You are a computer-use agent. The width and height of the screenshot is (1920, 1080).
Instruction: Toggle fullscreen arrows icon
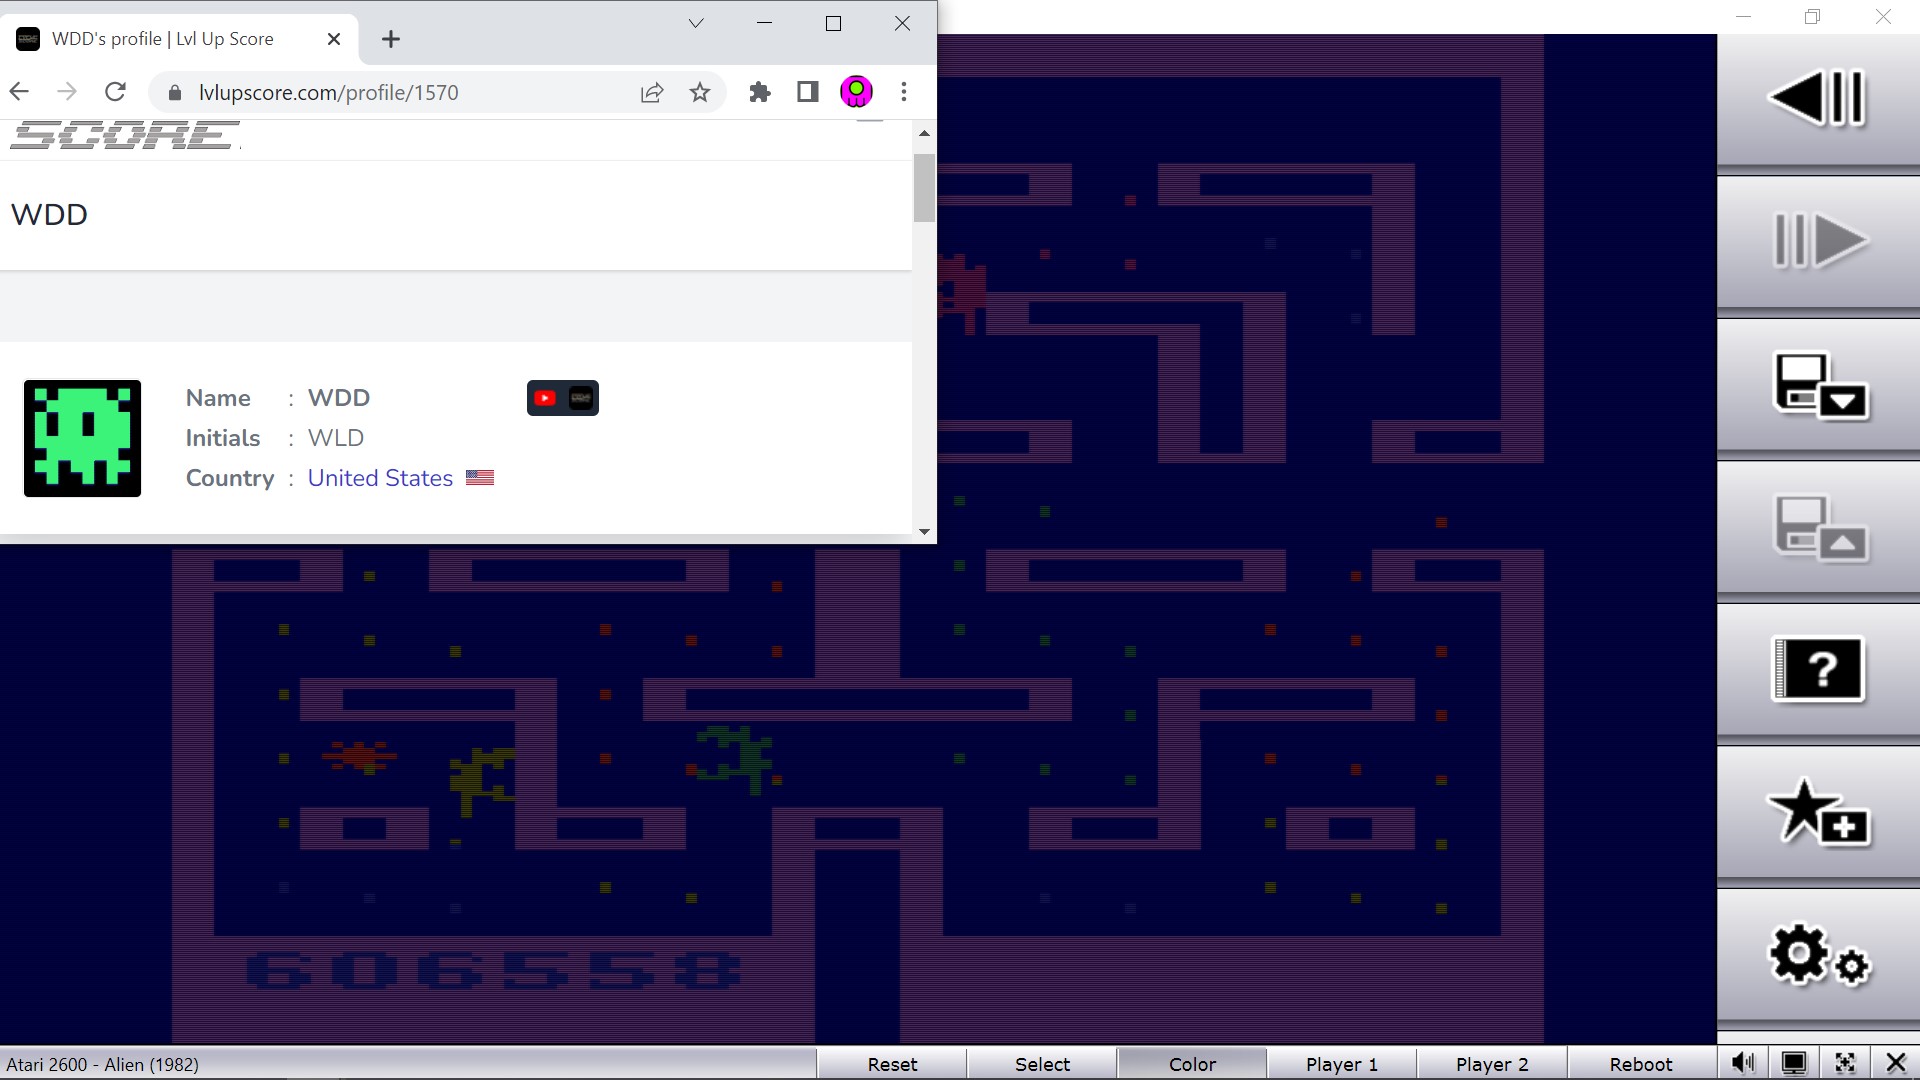point(1845,1063)
